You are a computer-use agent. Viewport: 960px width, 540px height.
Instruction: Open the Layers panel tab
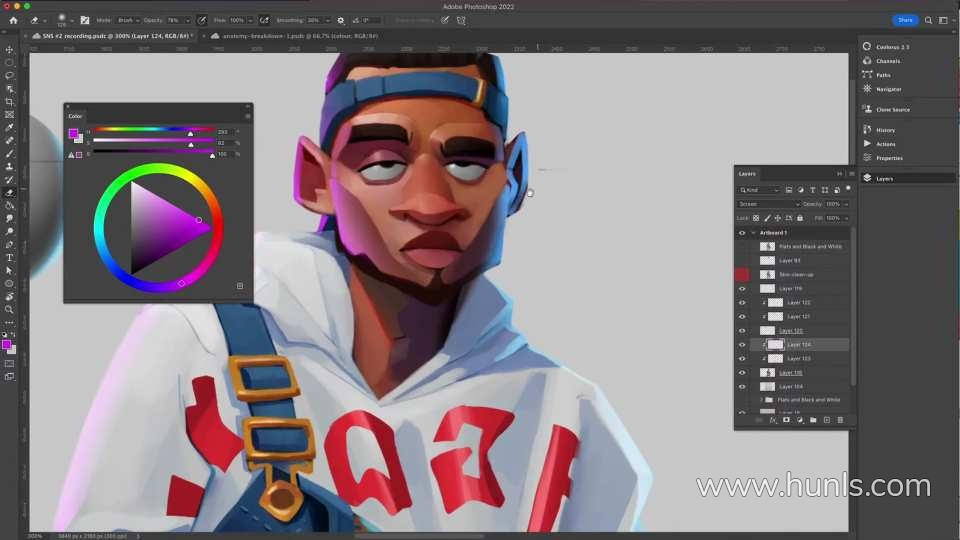(x=747, y=174)
